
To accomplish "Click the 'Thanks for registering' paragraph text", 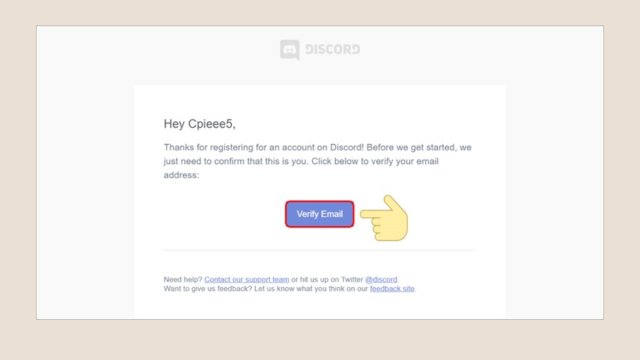I will [318, 161].
